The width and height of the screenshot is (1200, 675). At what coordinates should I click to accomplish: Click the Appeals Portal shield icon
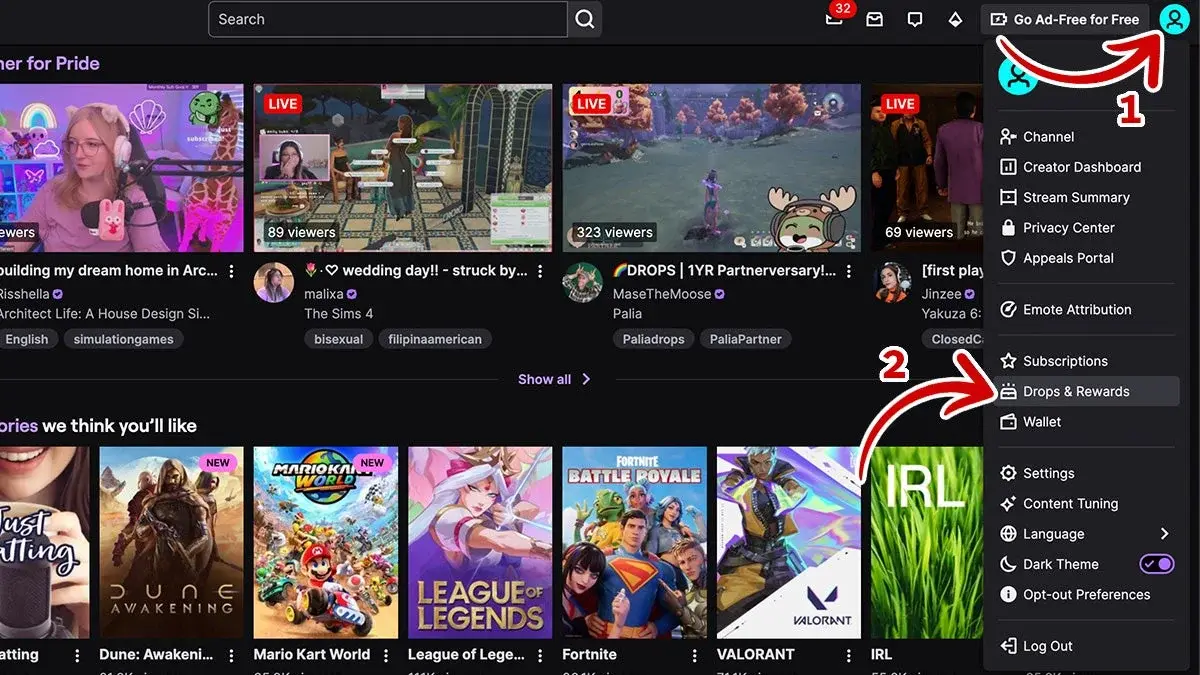pyautogui.click(x=1008, y=258)
